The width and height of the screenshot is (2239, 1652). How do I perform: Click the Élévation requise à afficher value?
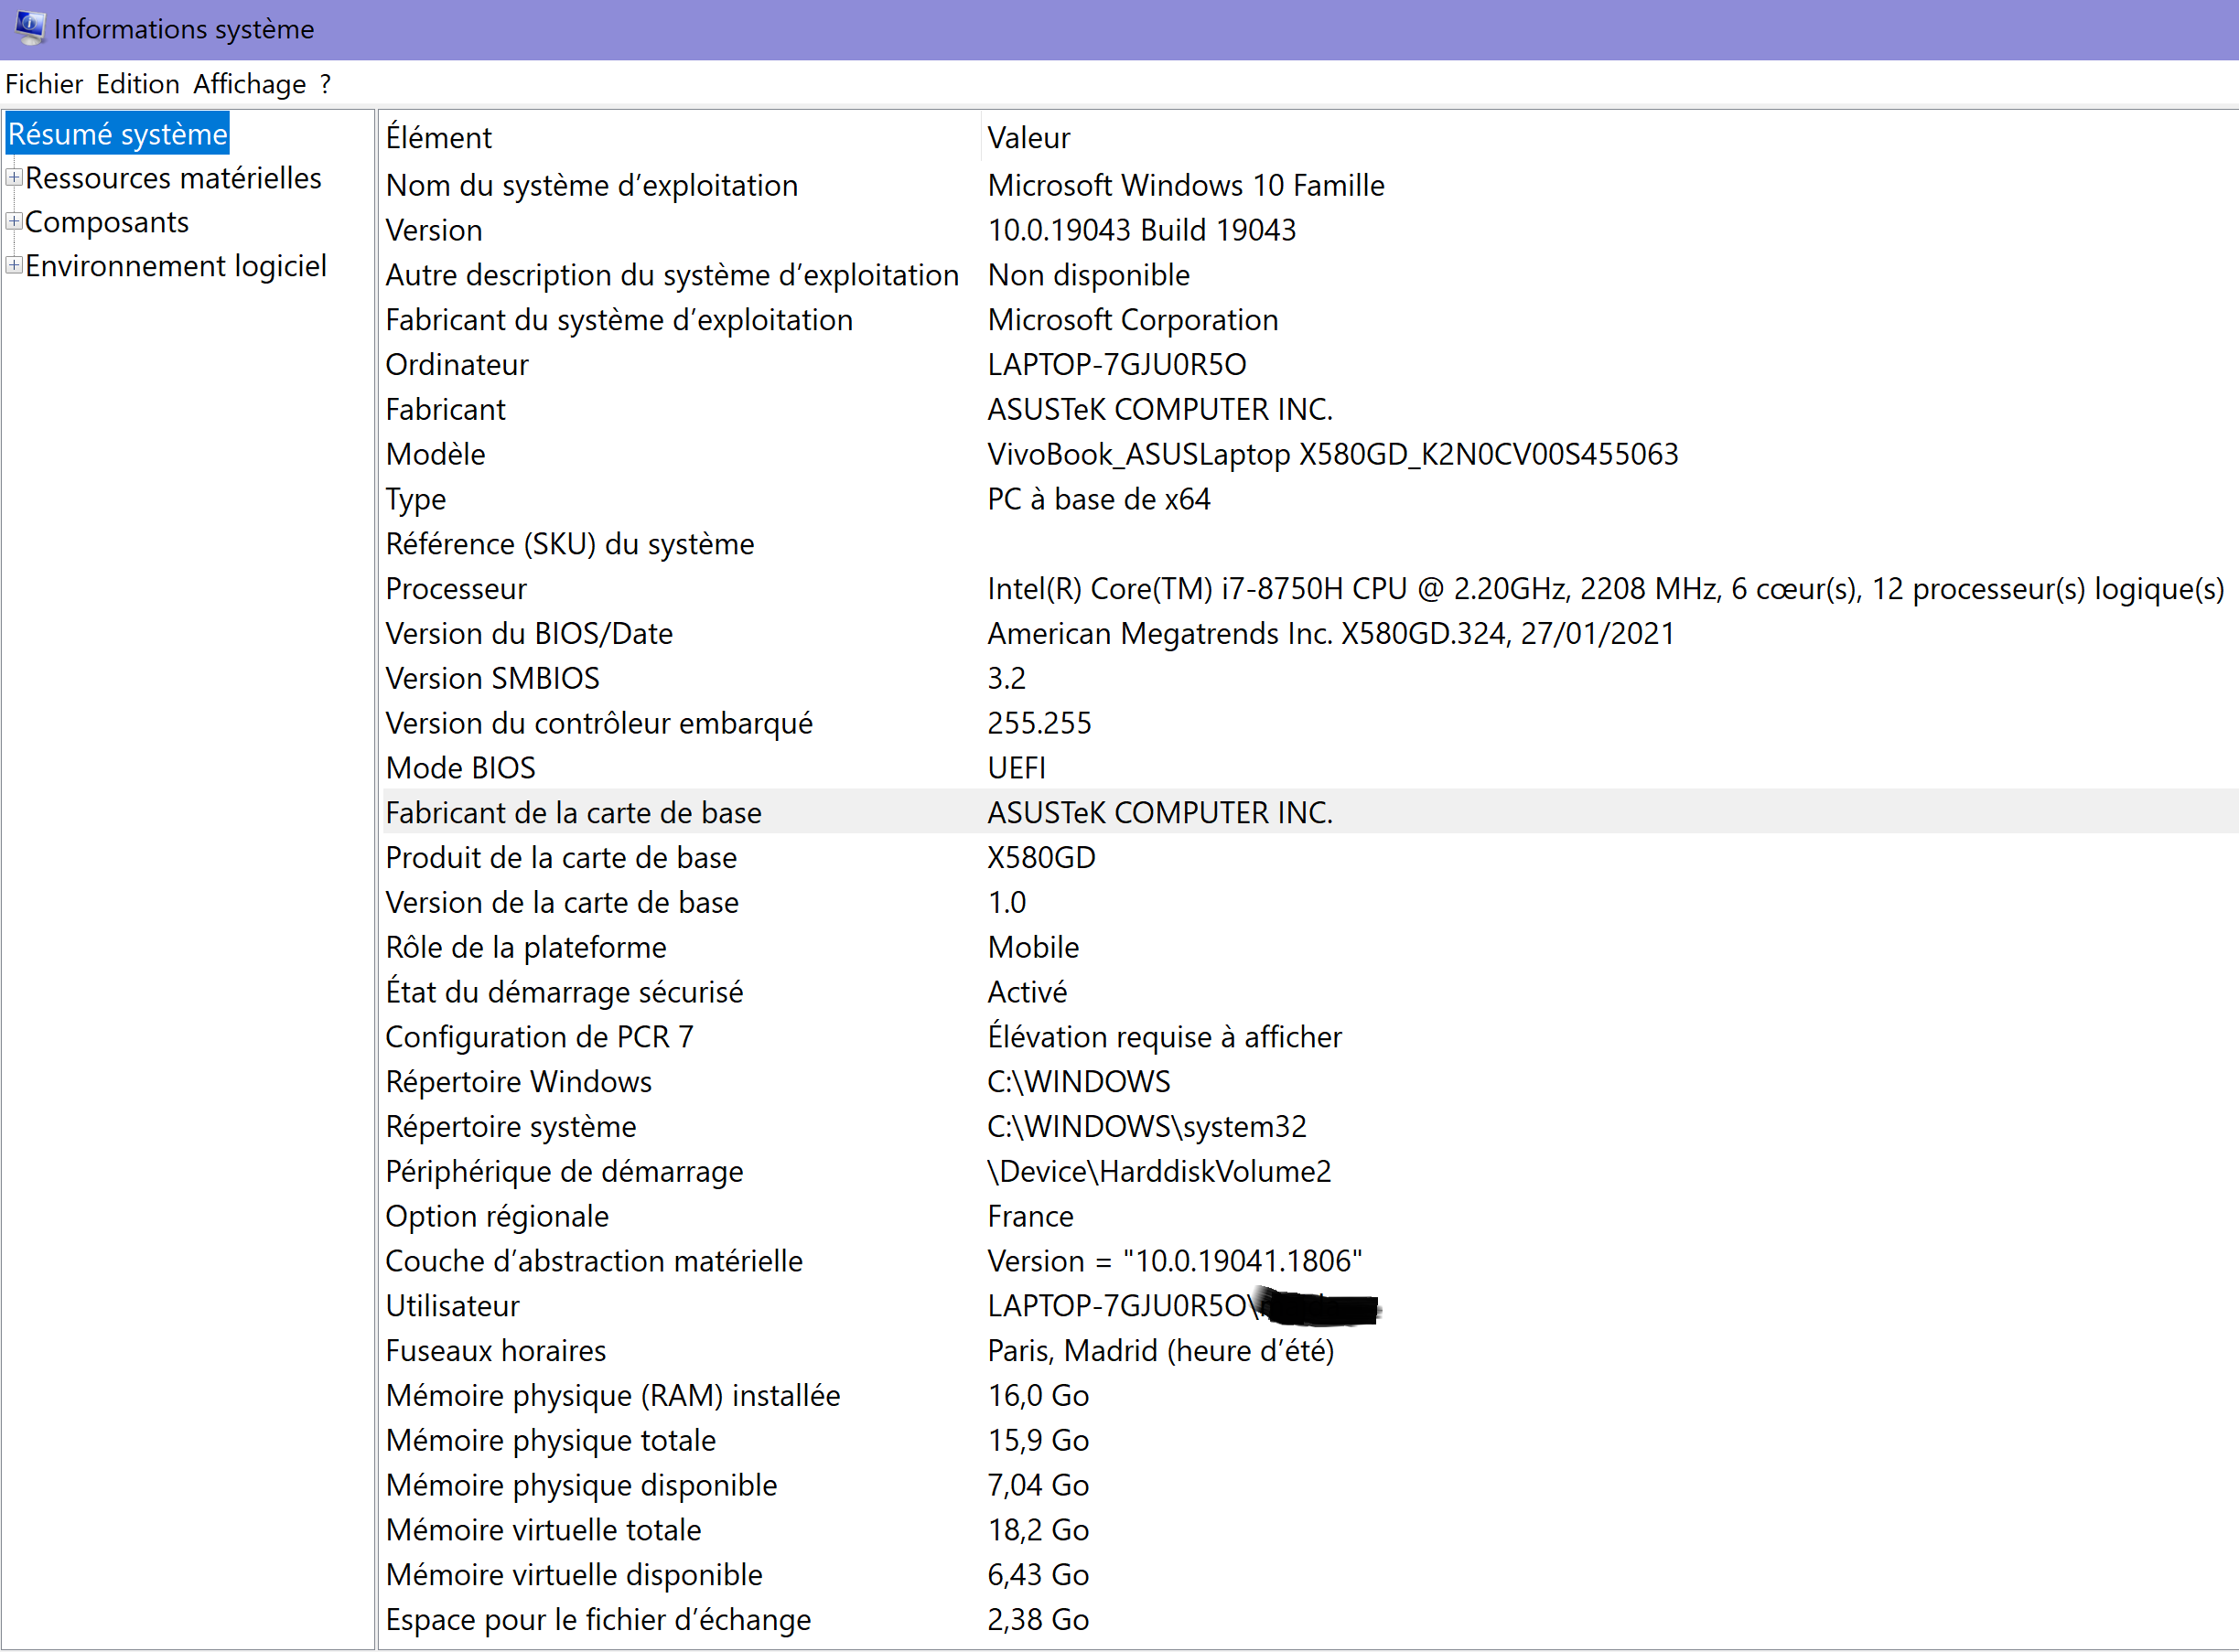1165,1038
